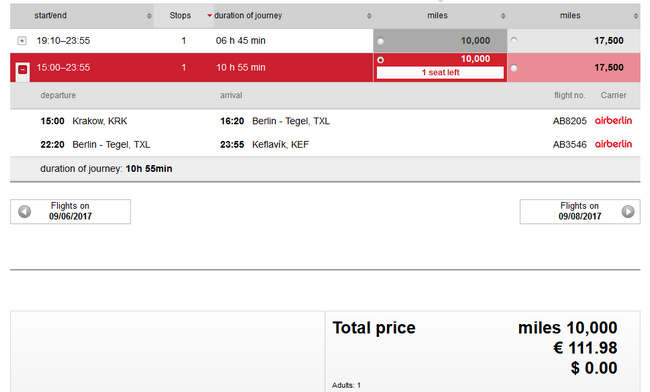Click the '1 seat left' notice
The width and height of the screenshot is (650, 392).
point(440,73)
